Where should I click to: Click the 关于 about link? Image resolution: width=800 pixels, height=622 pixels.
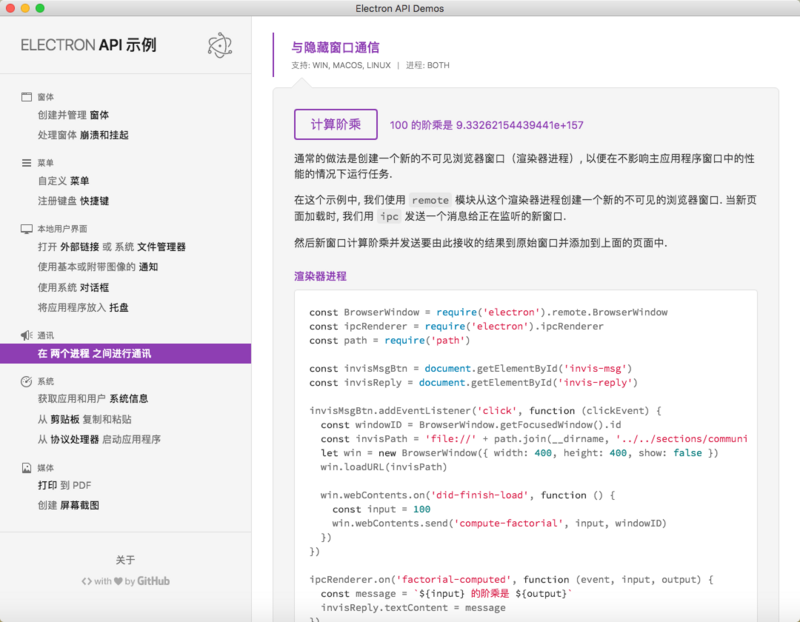point(126,560)
